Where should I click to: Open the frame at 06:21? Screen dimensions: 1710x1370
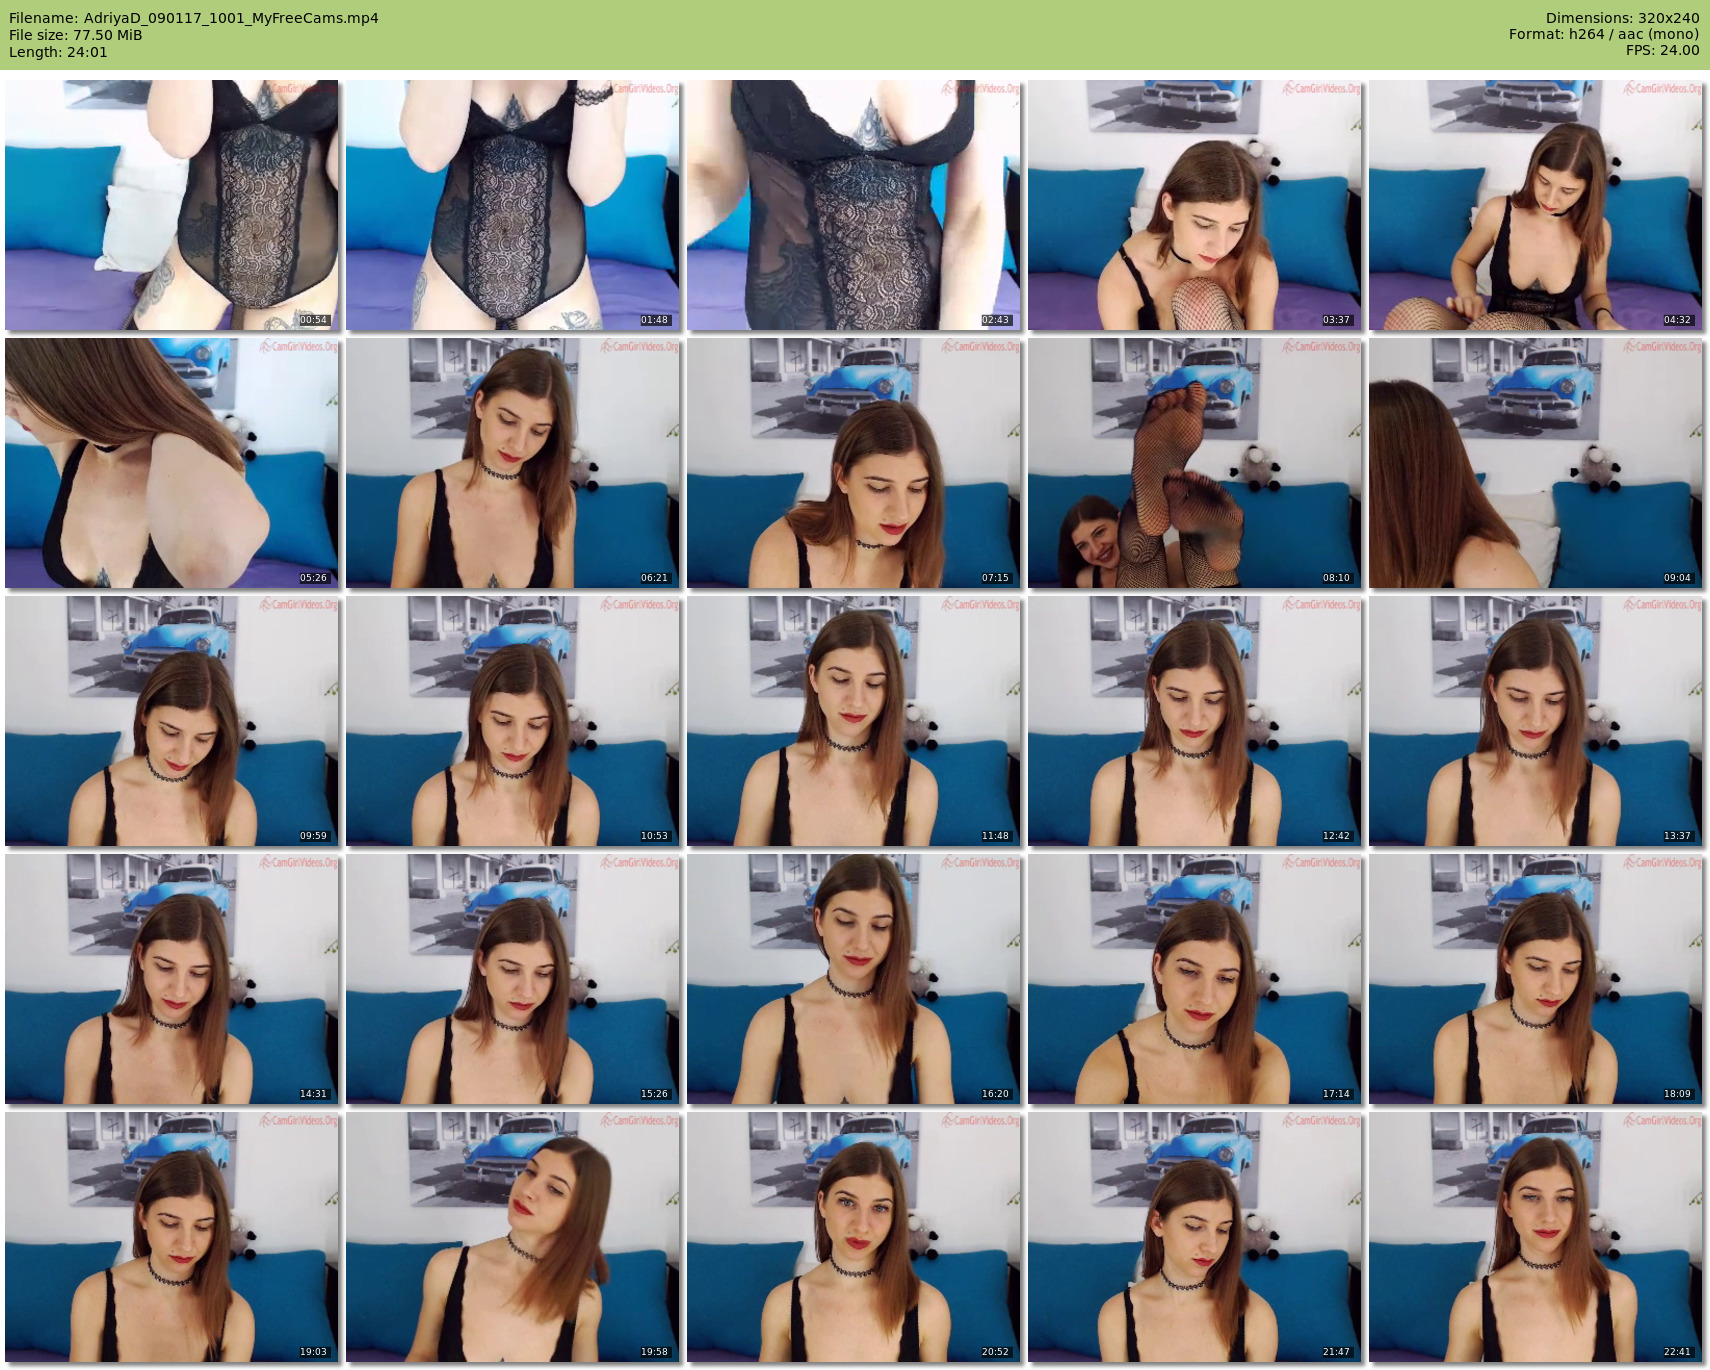click(513, 463)
